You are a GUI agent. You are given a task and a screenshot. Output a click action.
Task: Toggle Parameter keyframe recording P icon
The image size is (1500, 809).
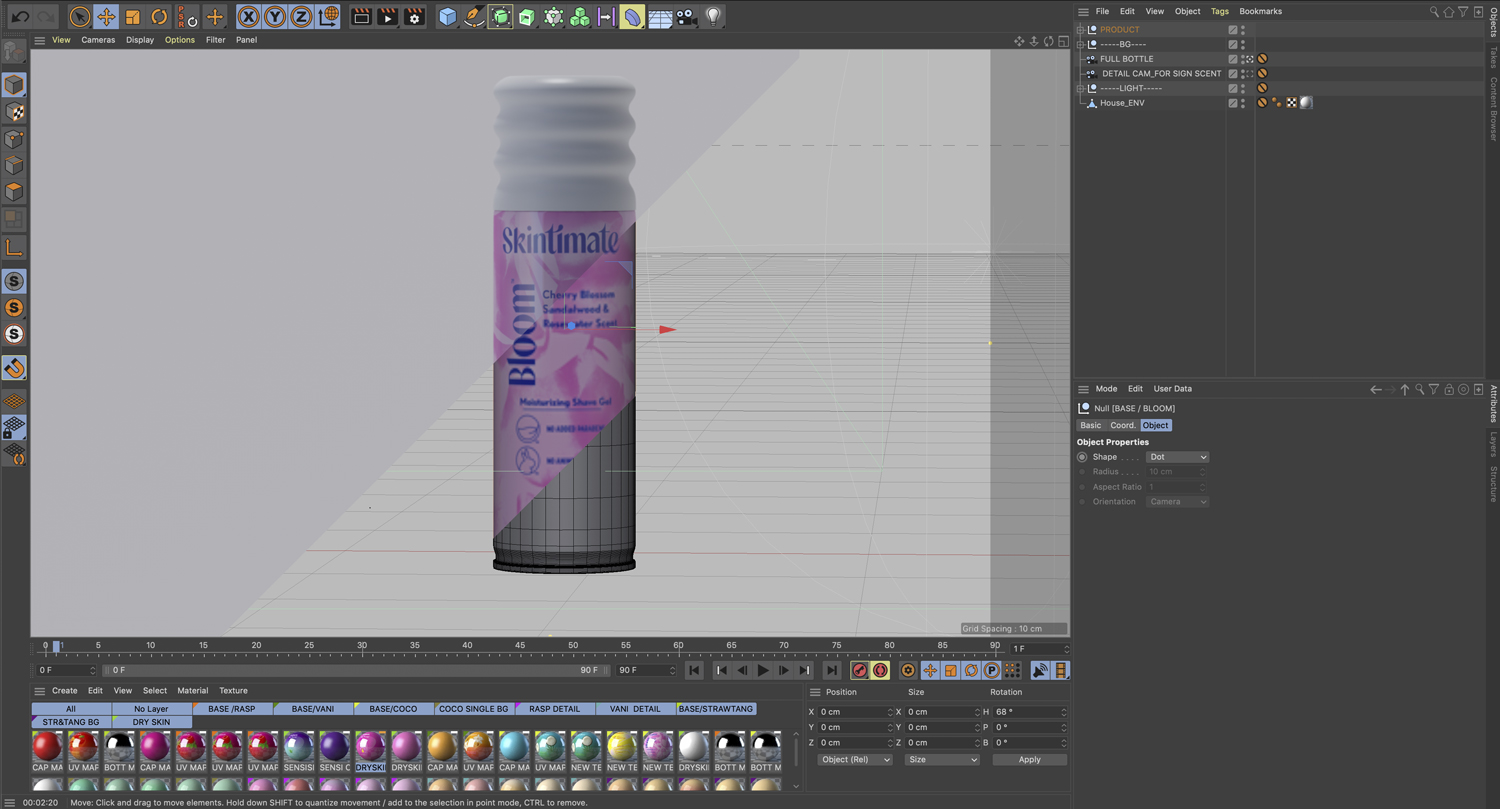coord(991,670)
